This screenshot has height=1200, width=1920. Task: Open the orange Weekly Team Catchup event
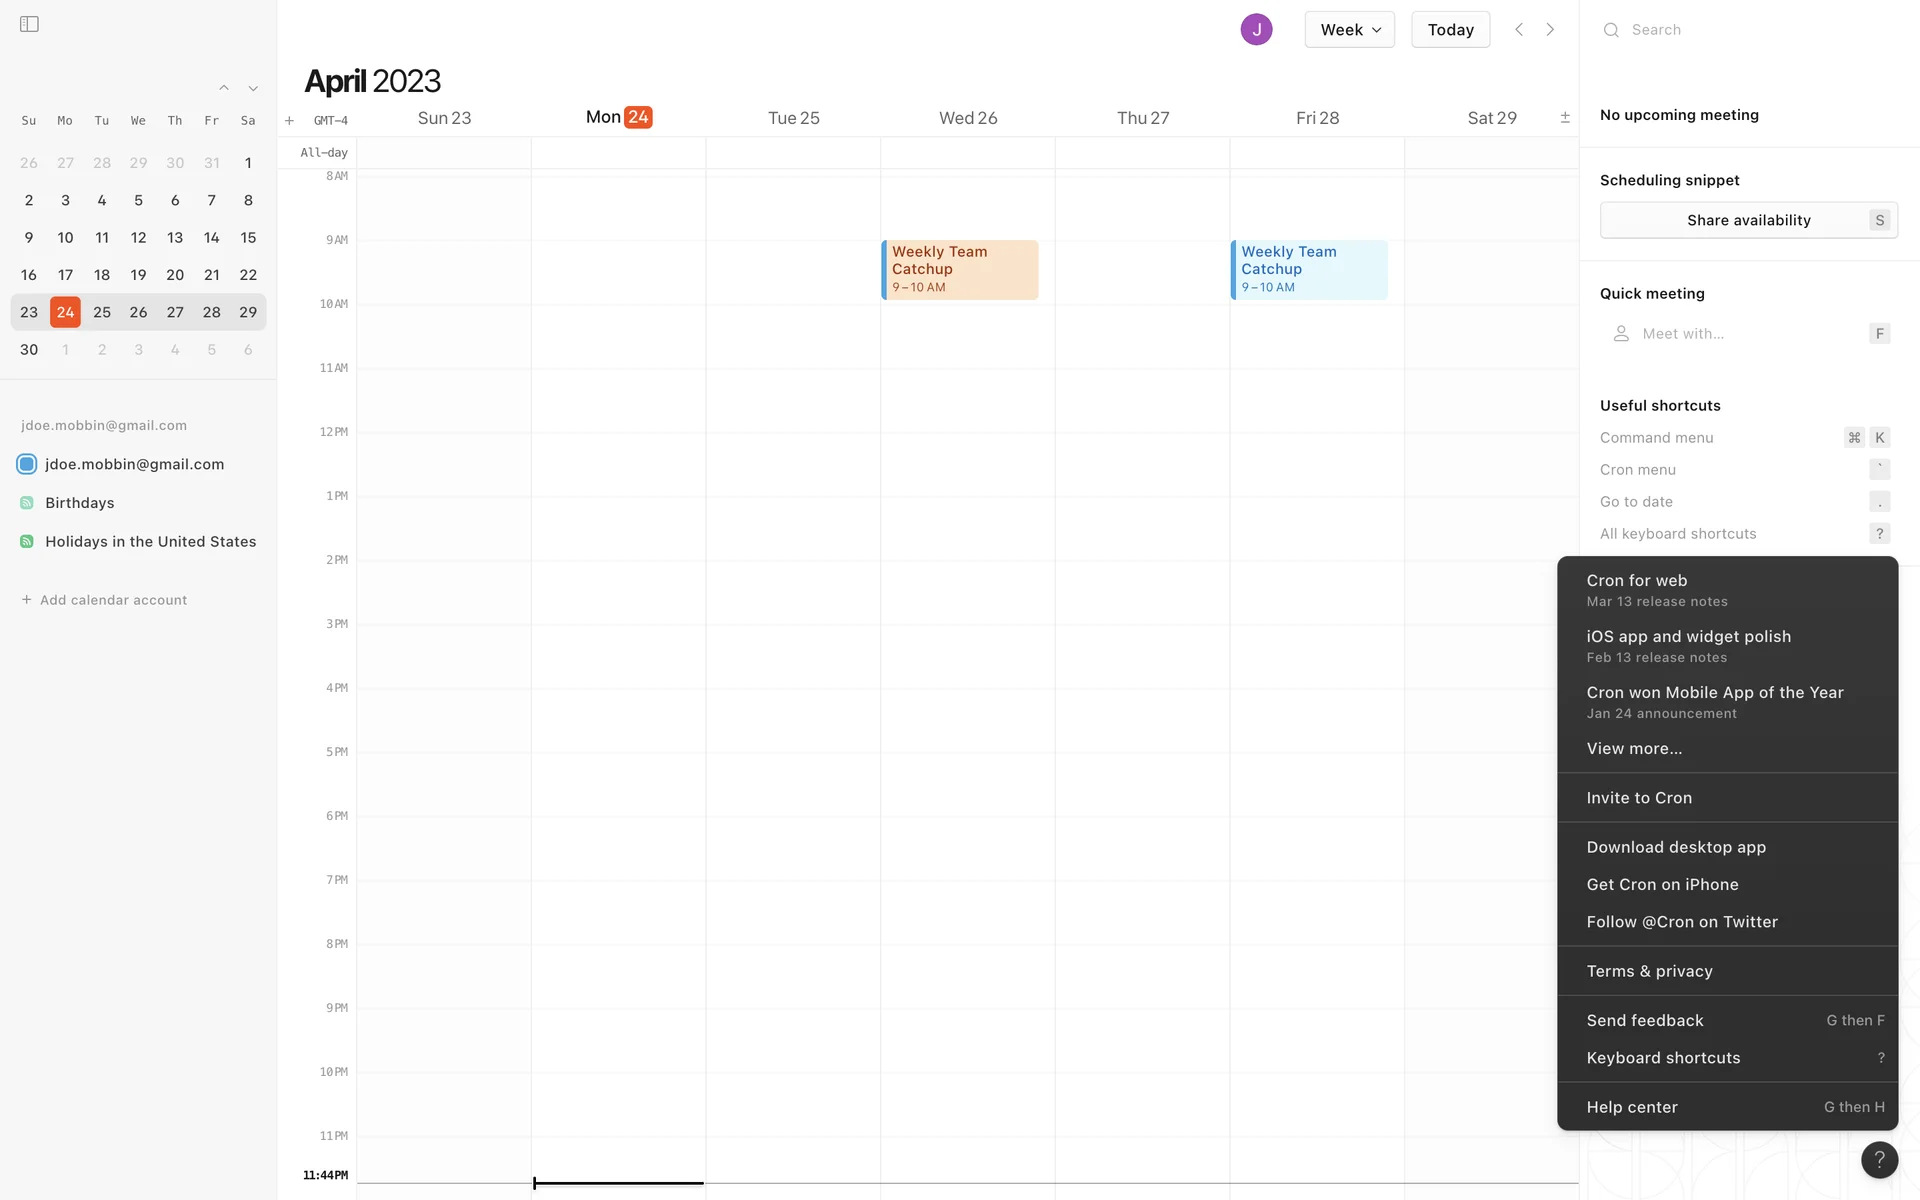pyautogui.click(x=960, y=269)
